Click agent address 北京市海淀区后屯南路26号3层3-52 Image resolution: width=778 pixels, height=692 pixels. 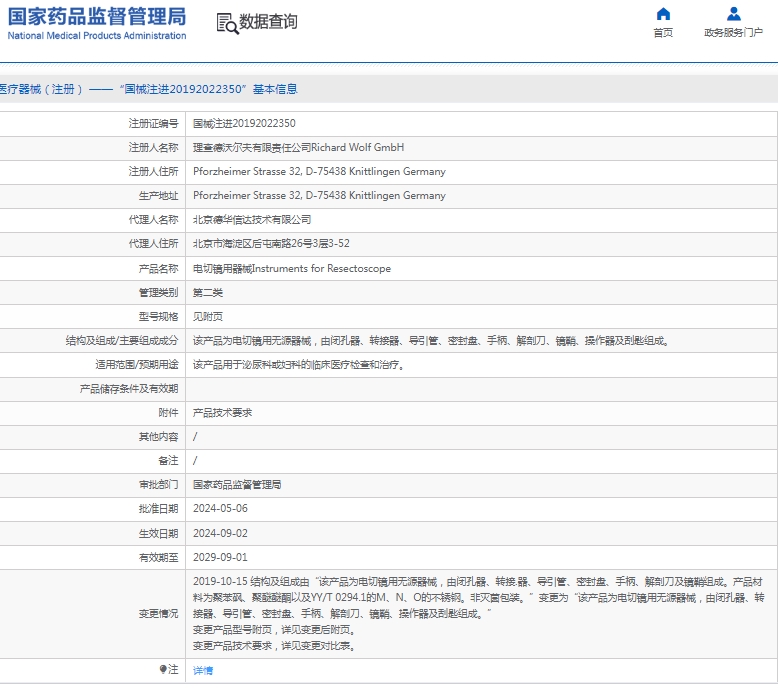point(271,244)
